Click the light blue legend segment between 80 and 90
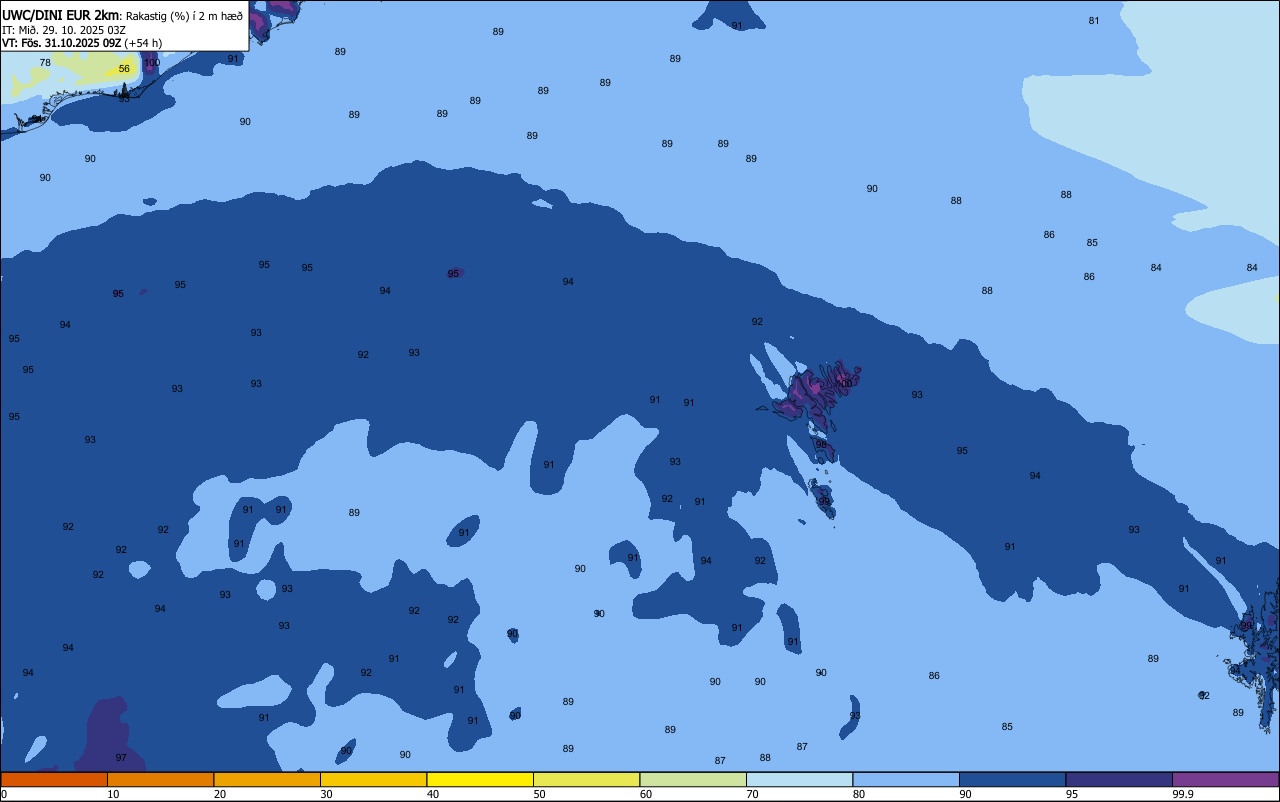 906,779
